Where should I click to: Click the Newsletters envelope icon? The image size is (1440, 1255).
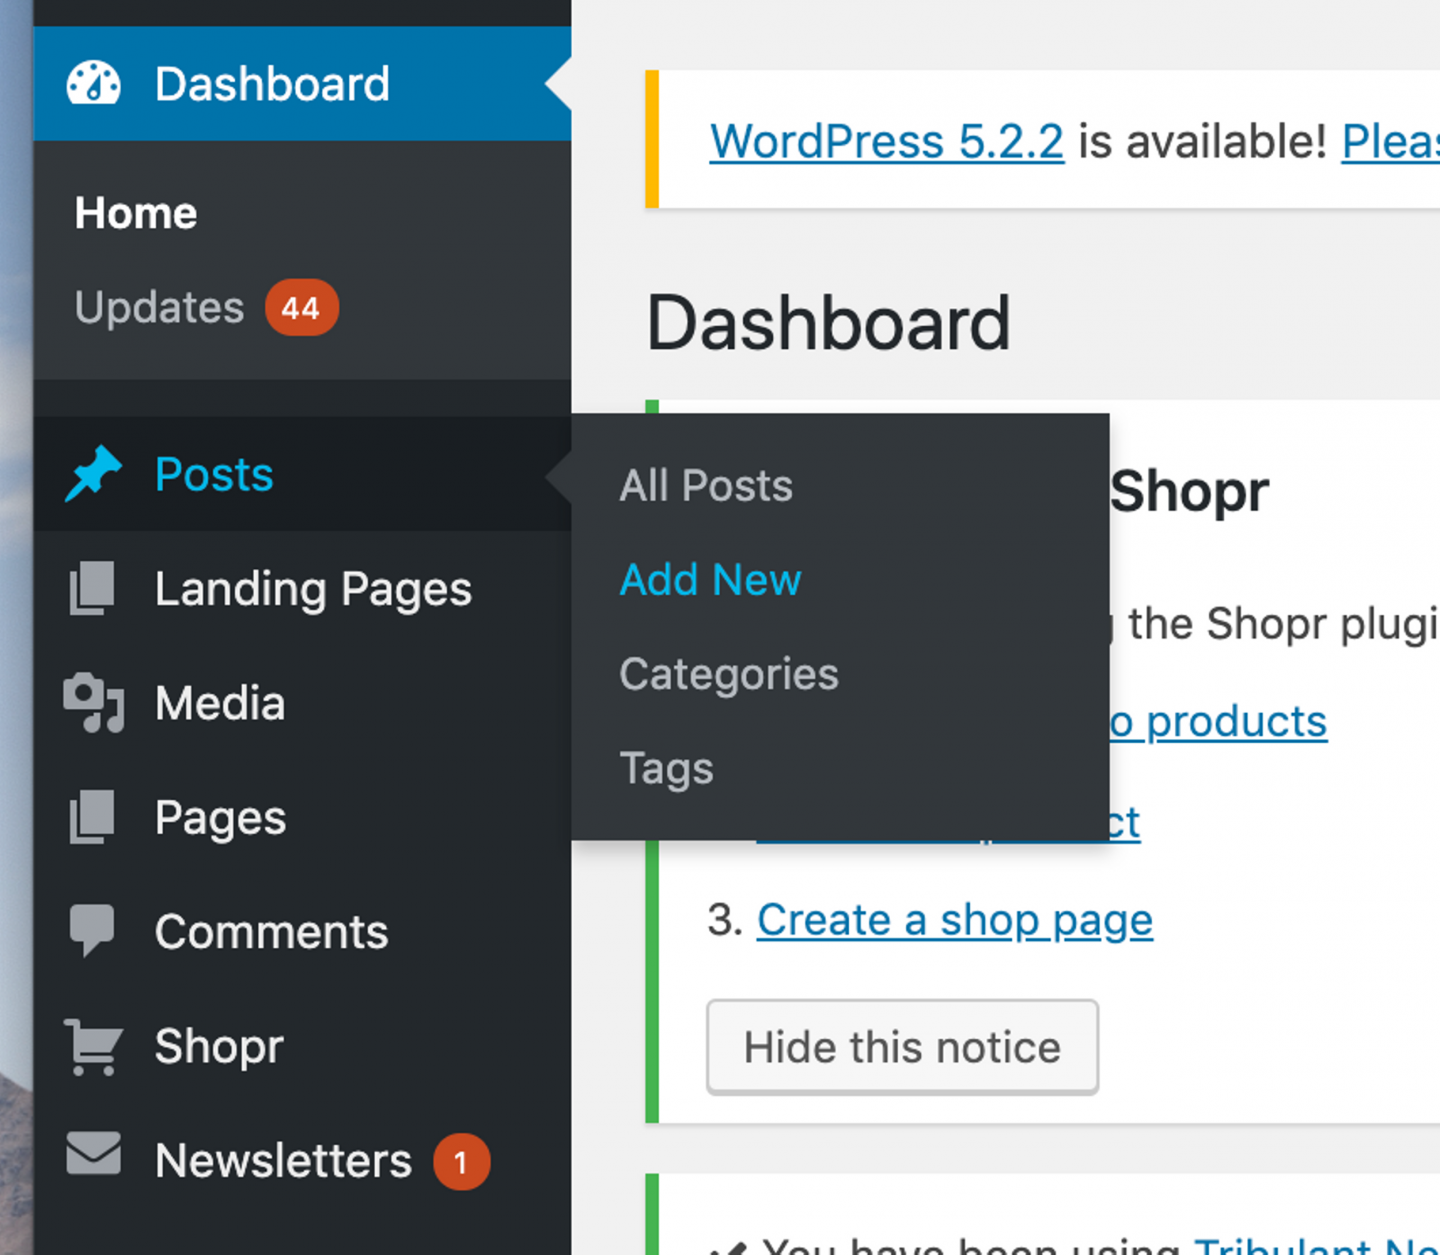(x=93, y=1154)
